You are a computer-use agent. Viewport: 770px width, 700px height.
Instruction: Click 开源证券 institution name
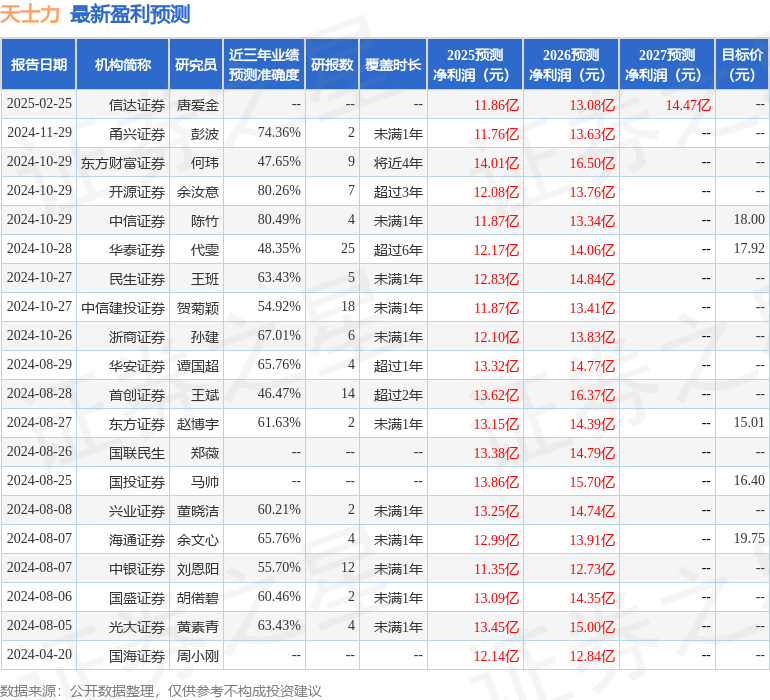point(137,192)
